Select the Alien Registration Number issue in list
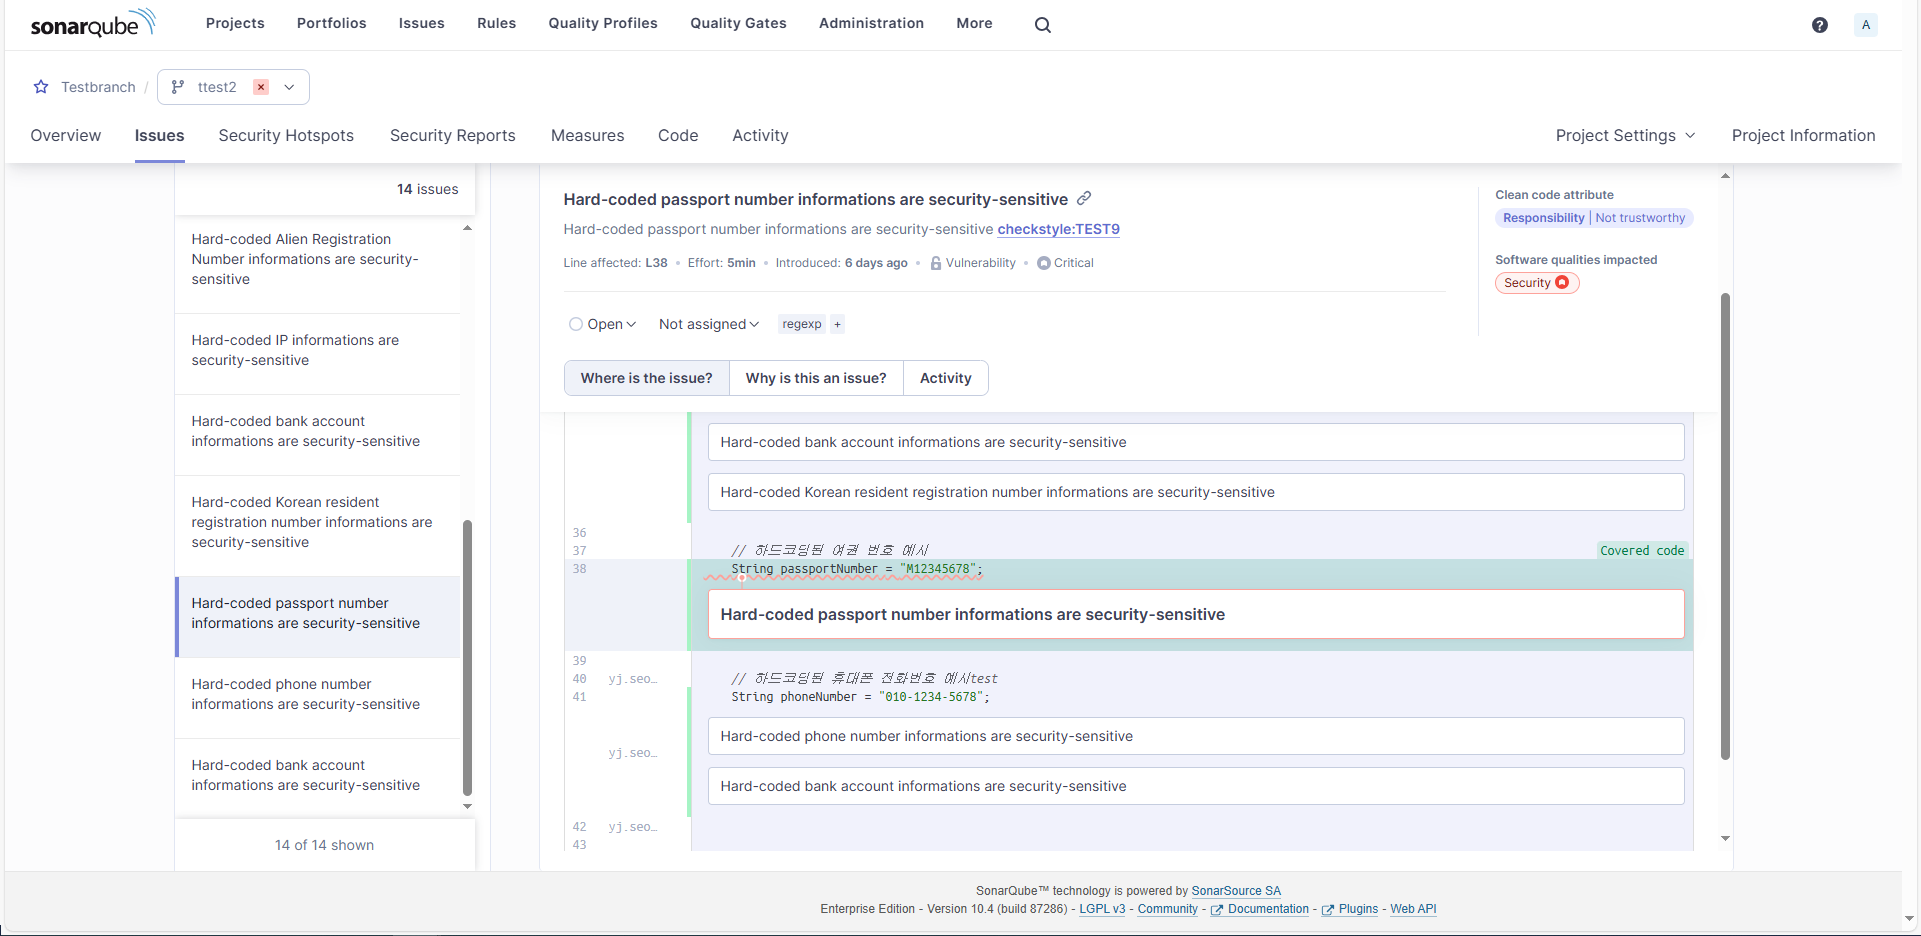This screenshot has width=1921, height=936. [x=318, y=259]
